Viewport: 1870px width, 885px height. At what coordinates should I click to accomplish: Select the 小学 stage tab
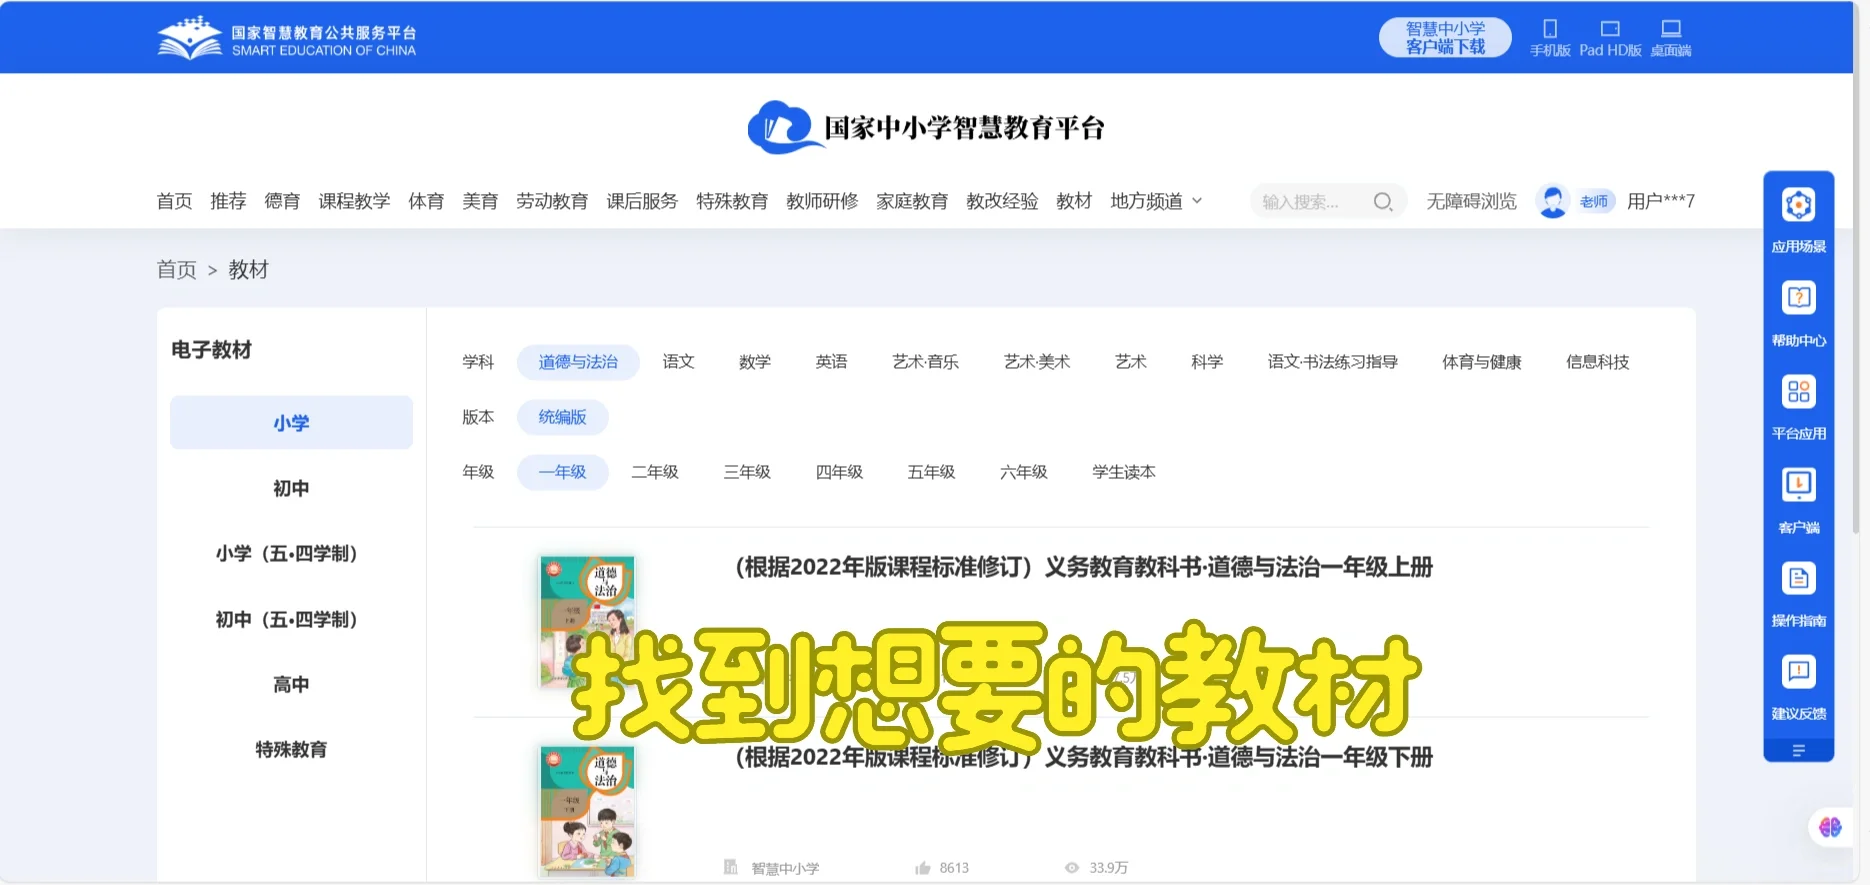pos(291,422)
